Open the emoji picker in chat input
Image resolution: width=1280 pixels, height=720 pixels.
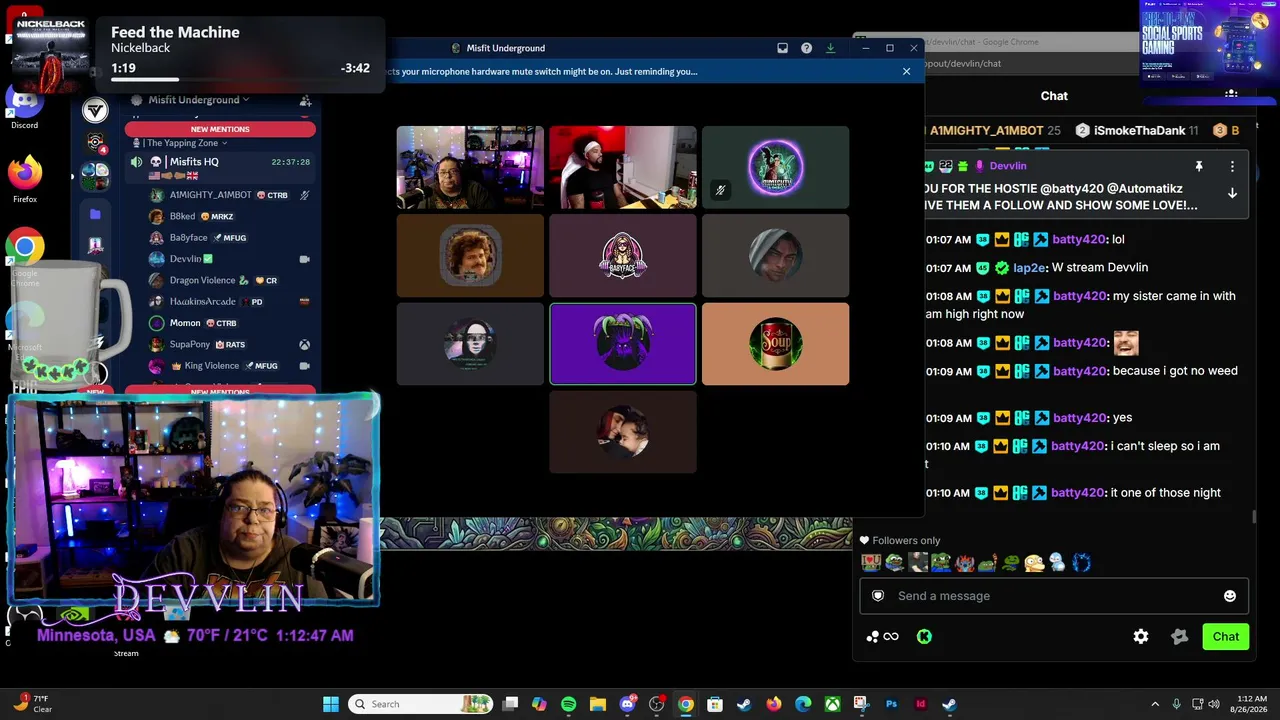pyautogui.click(x=1230, y=596)
